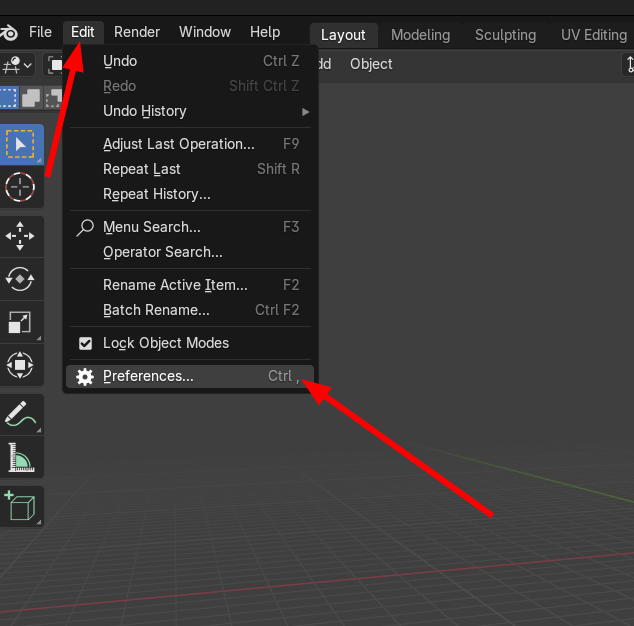Open the editor type dropdown
This screenshot has width=634, height=626.
(x=17, y=65)
